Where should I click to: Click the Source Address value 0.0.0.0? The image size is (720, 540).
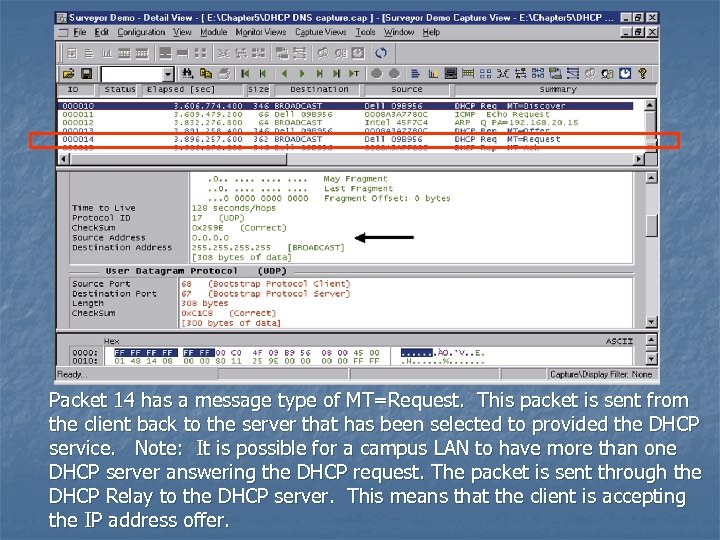pyautogui.click(x=210, y=237)
